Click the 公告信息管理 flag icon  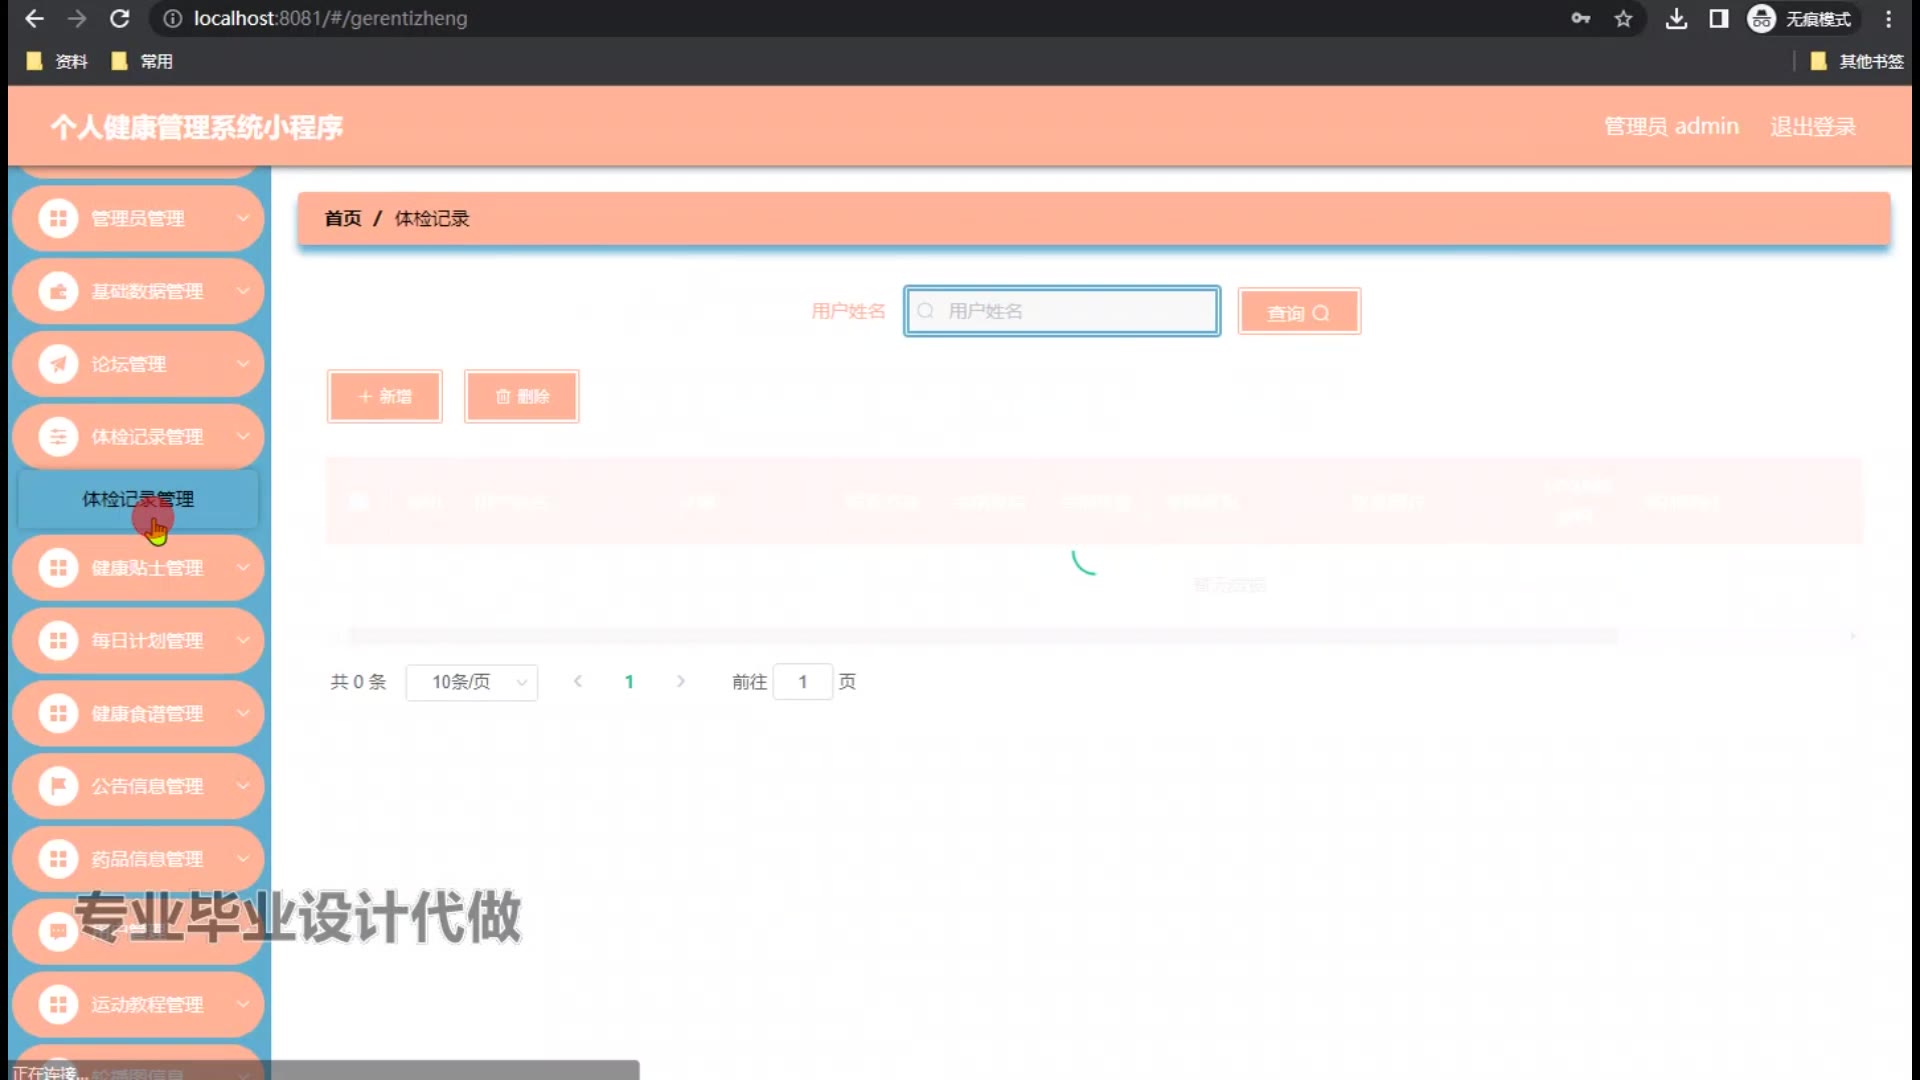click(x=58, y=786)
